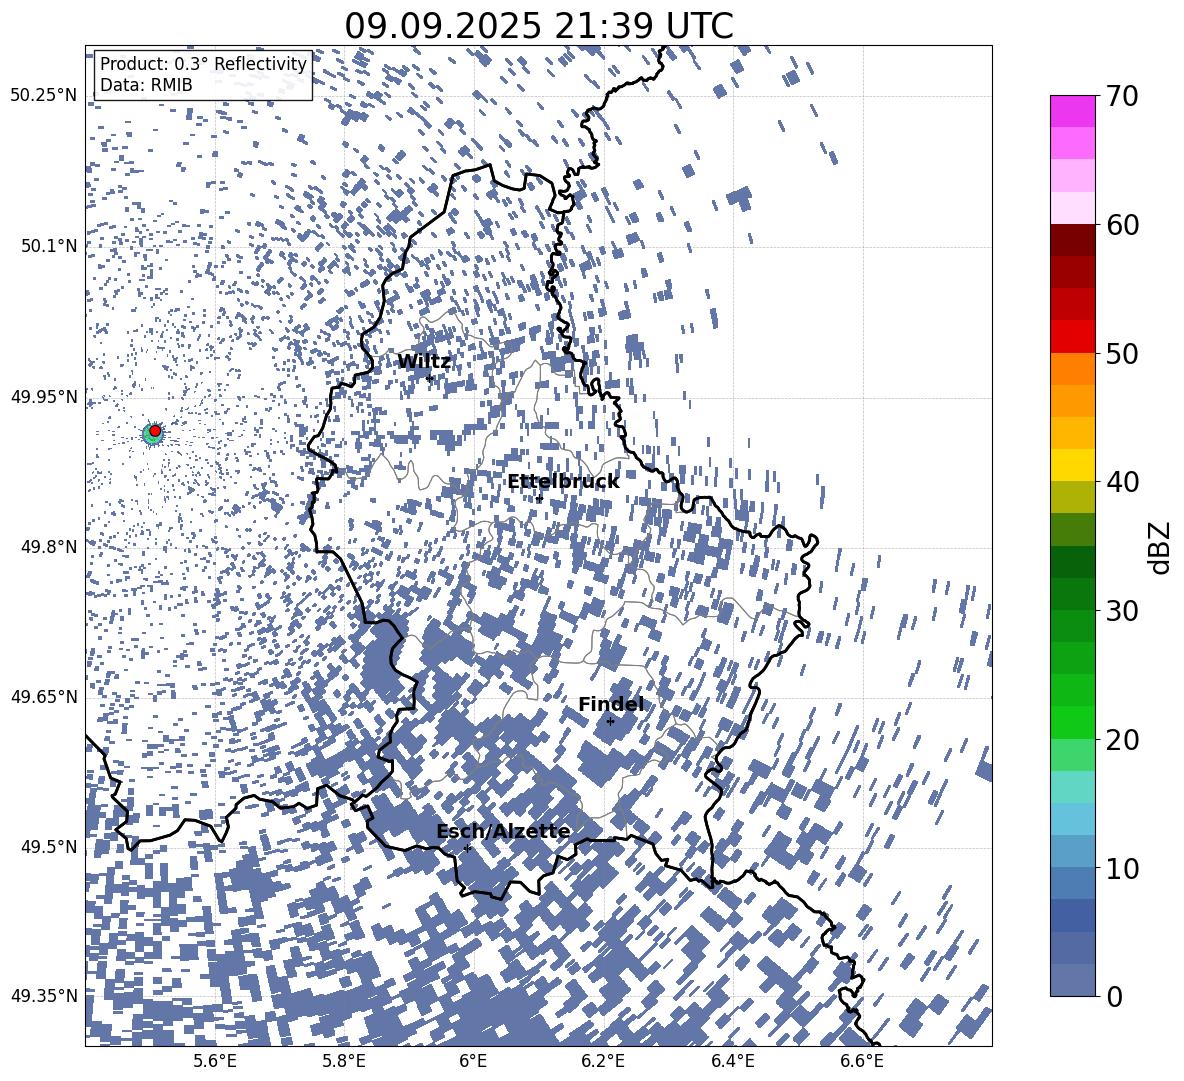Image resolution: width=1184 pixels, height=1081 pixels.
Task: Click the magenta top colorbar segment
Action: pos(1072,111)
